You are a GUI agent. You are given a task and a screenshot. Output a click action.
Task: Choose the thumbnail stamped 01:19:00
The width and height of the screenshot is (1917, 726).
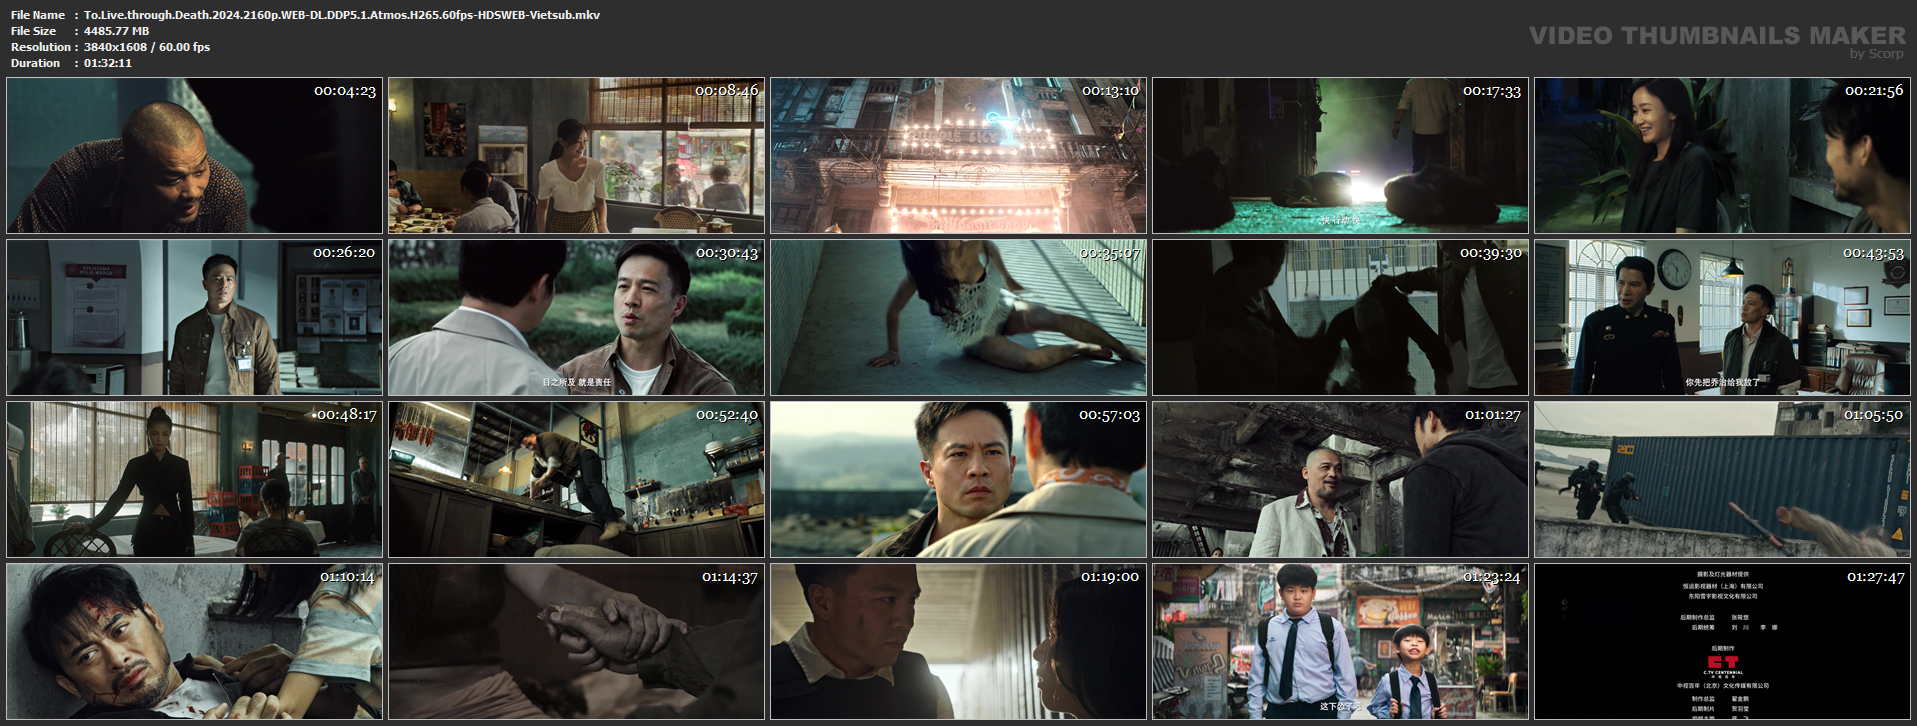958,642
